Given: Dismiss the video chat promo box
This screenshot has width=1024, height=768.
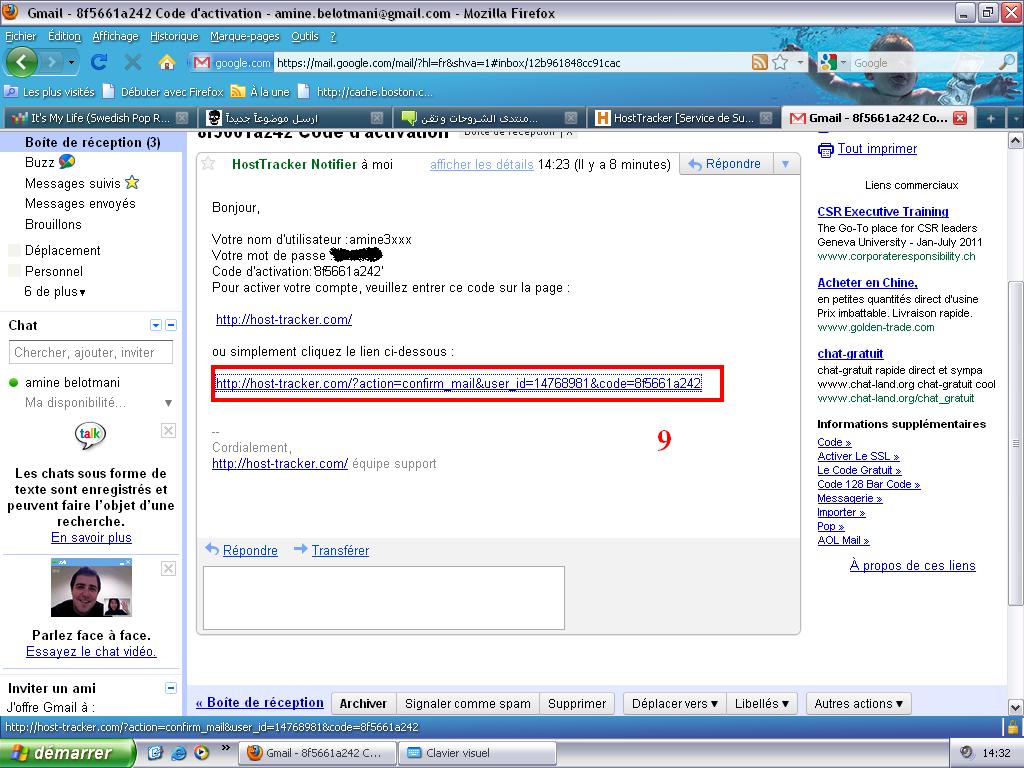Looking at the screenshot, I should (x=168, y=569).
